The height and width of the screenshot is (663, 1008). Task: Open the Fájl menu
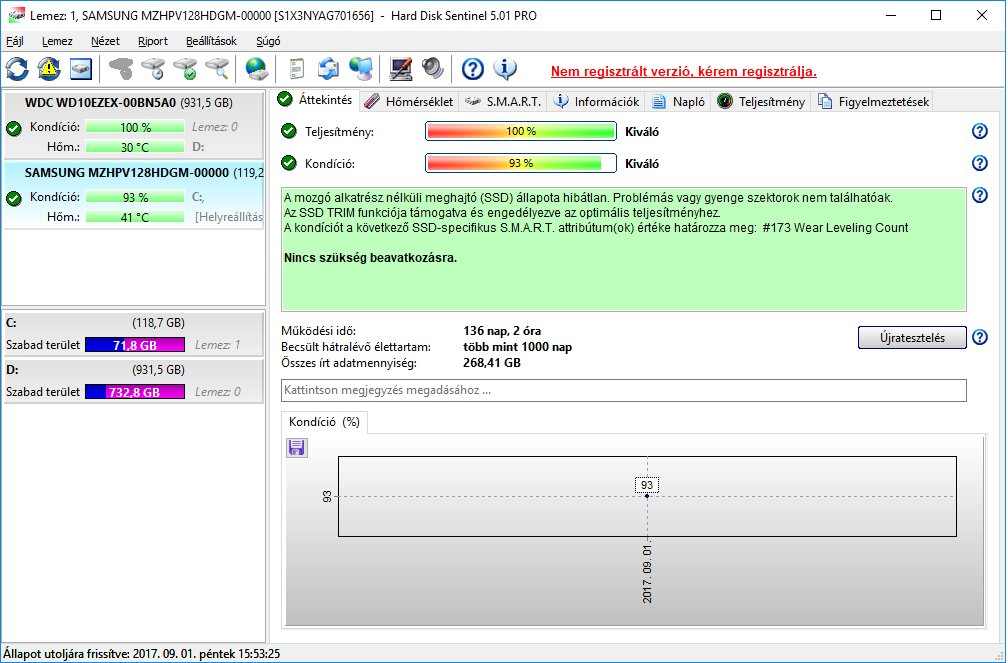(x=15, y=41)
